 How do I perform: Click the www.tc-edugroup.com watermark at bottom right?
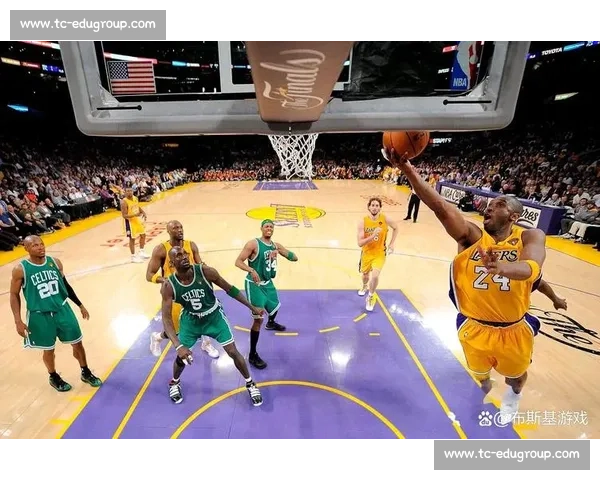[511, 455]
